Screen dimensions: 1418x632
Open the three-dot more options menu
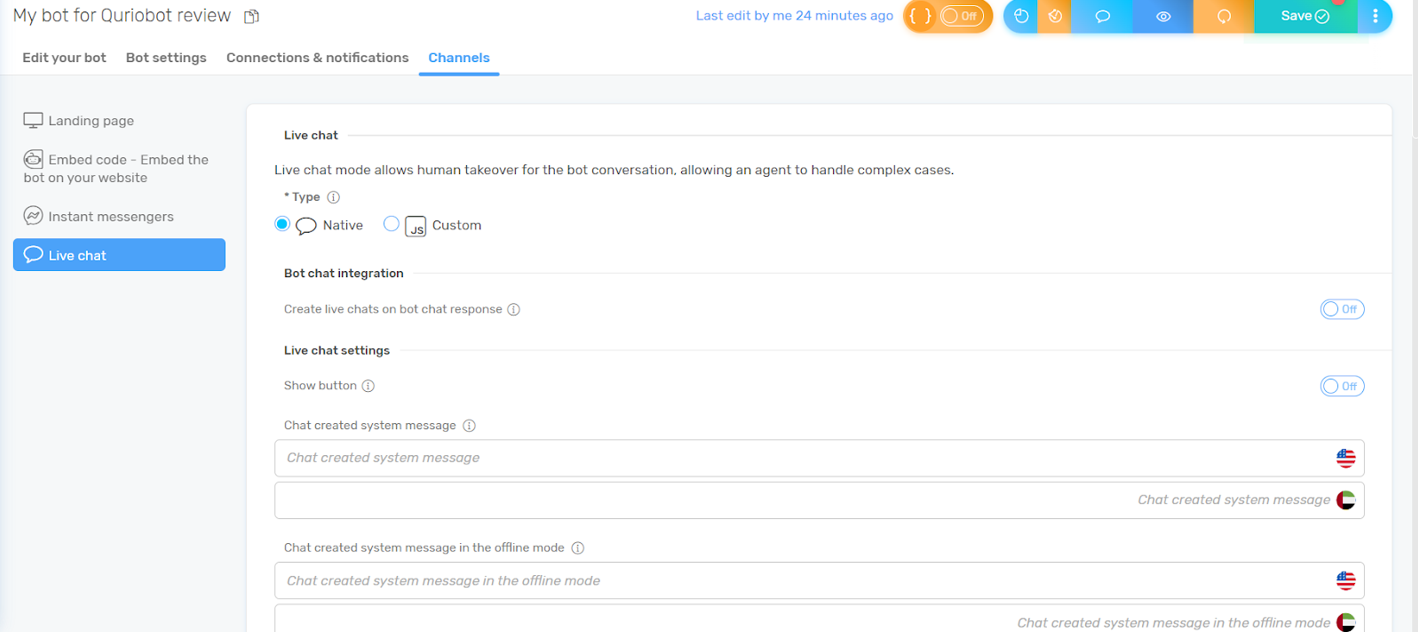point(1375,16)
